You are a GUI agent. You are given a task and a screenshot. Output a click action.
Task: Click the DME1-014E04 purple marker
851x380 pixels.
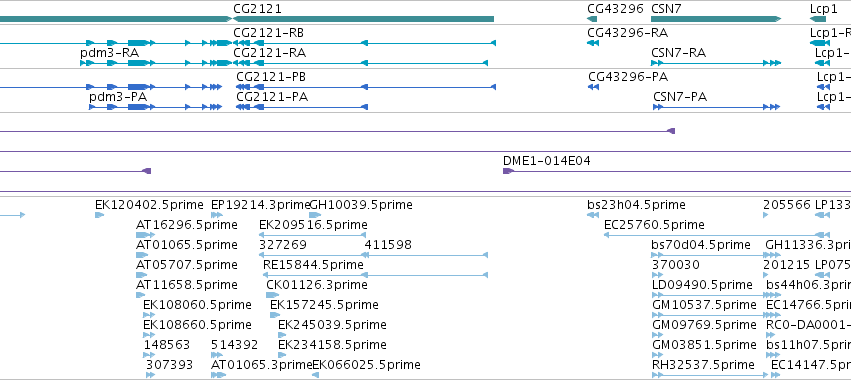(509, 171)
